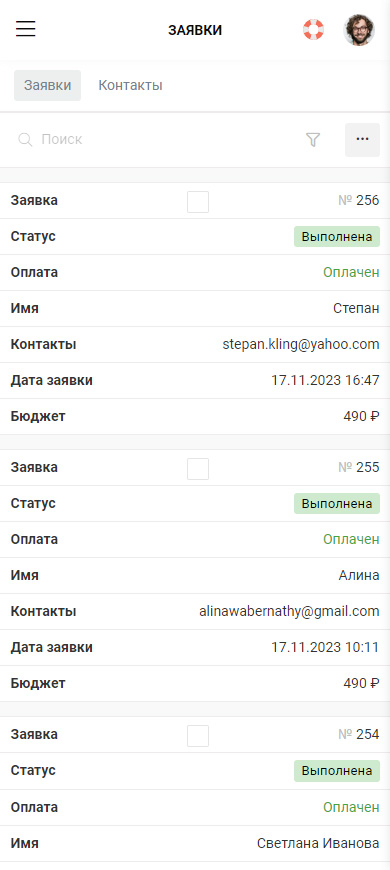
Task: Click the lifebuoy help icon
Action: 313,29
